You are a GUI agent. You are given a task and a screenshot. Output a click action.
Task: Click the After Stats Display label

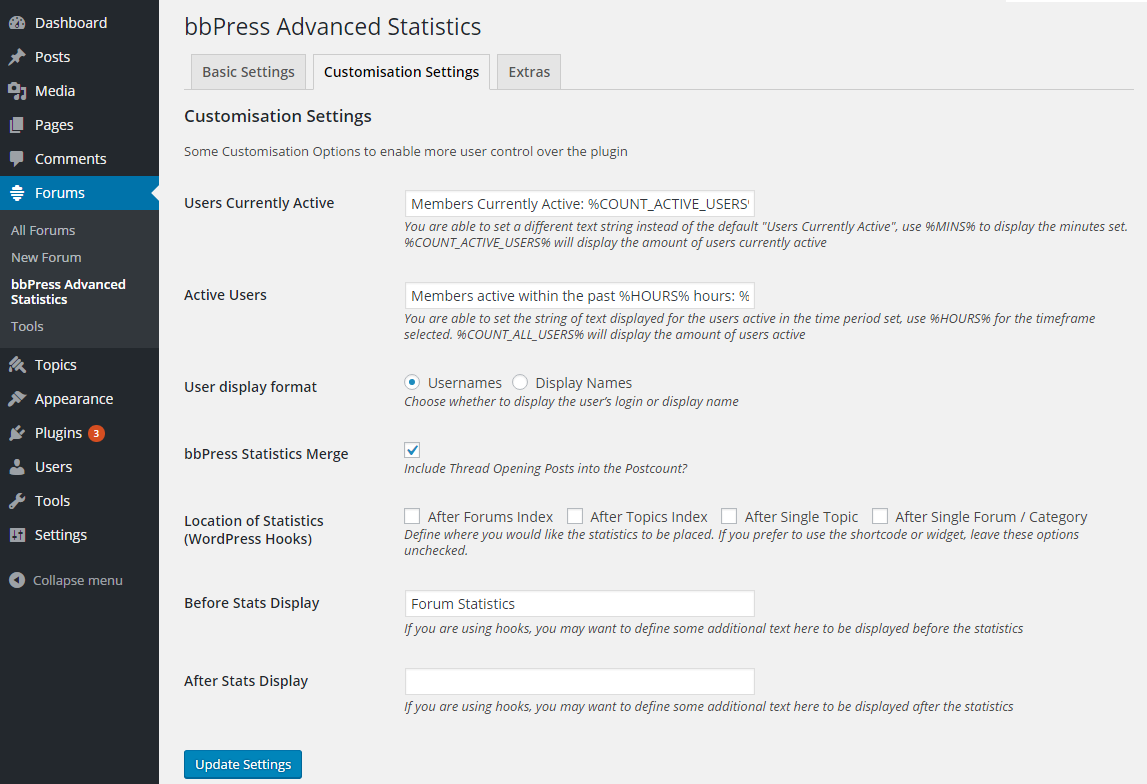(x=246, y=681)
